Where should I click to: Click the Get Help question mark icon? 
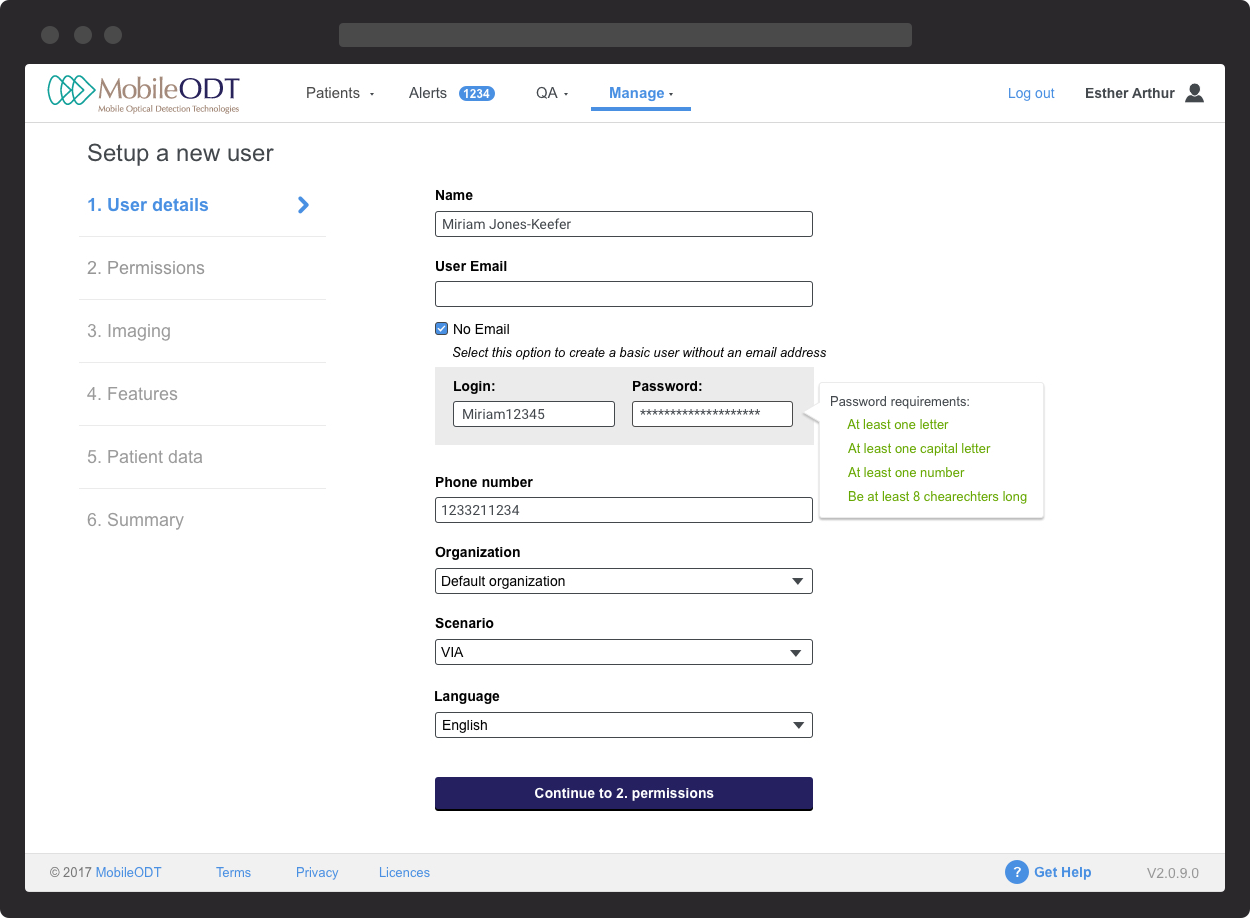point(1016,872)
